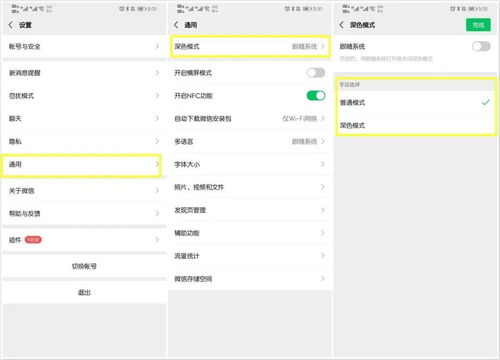Tap back arrow on 深色模式 screen
This screenshot has height=360, width=500.
[342, 25]
